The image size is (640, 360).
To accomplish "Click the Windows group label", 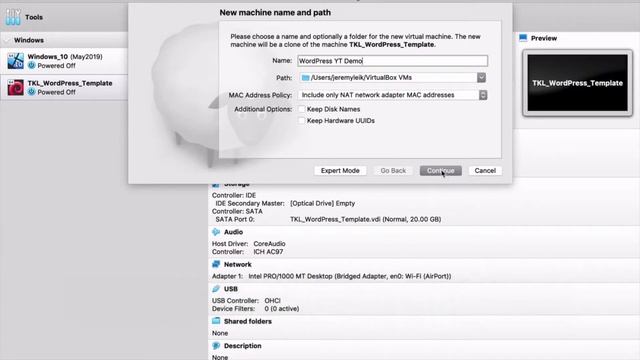I will (x=29, y=40).
